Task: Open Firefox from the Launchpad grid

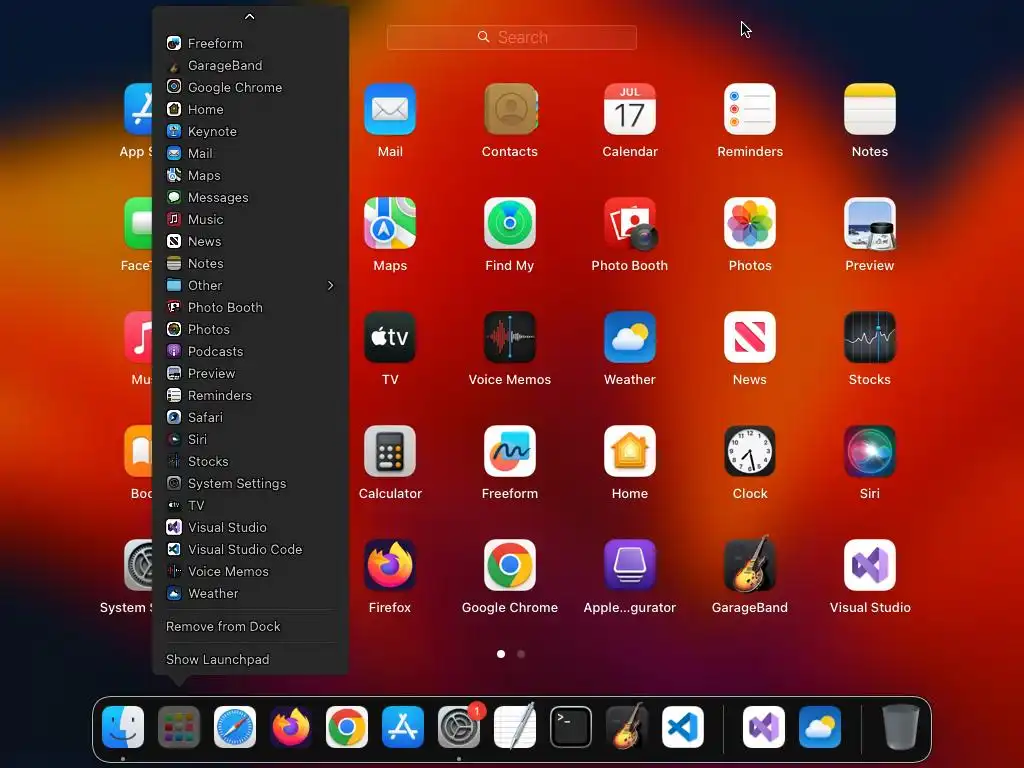Action: 390,565
